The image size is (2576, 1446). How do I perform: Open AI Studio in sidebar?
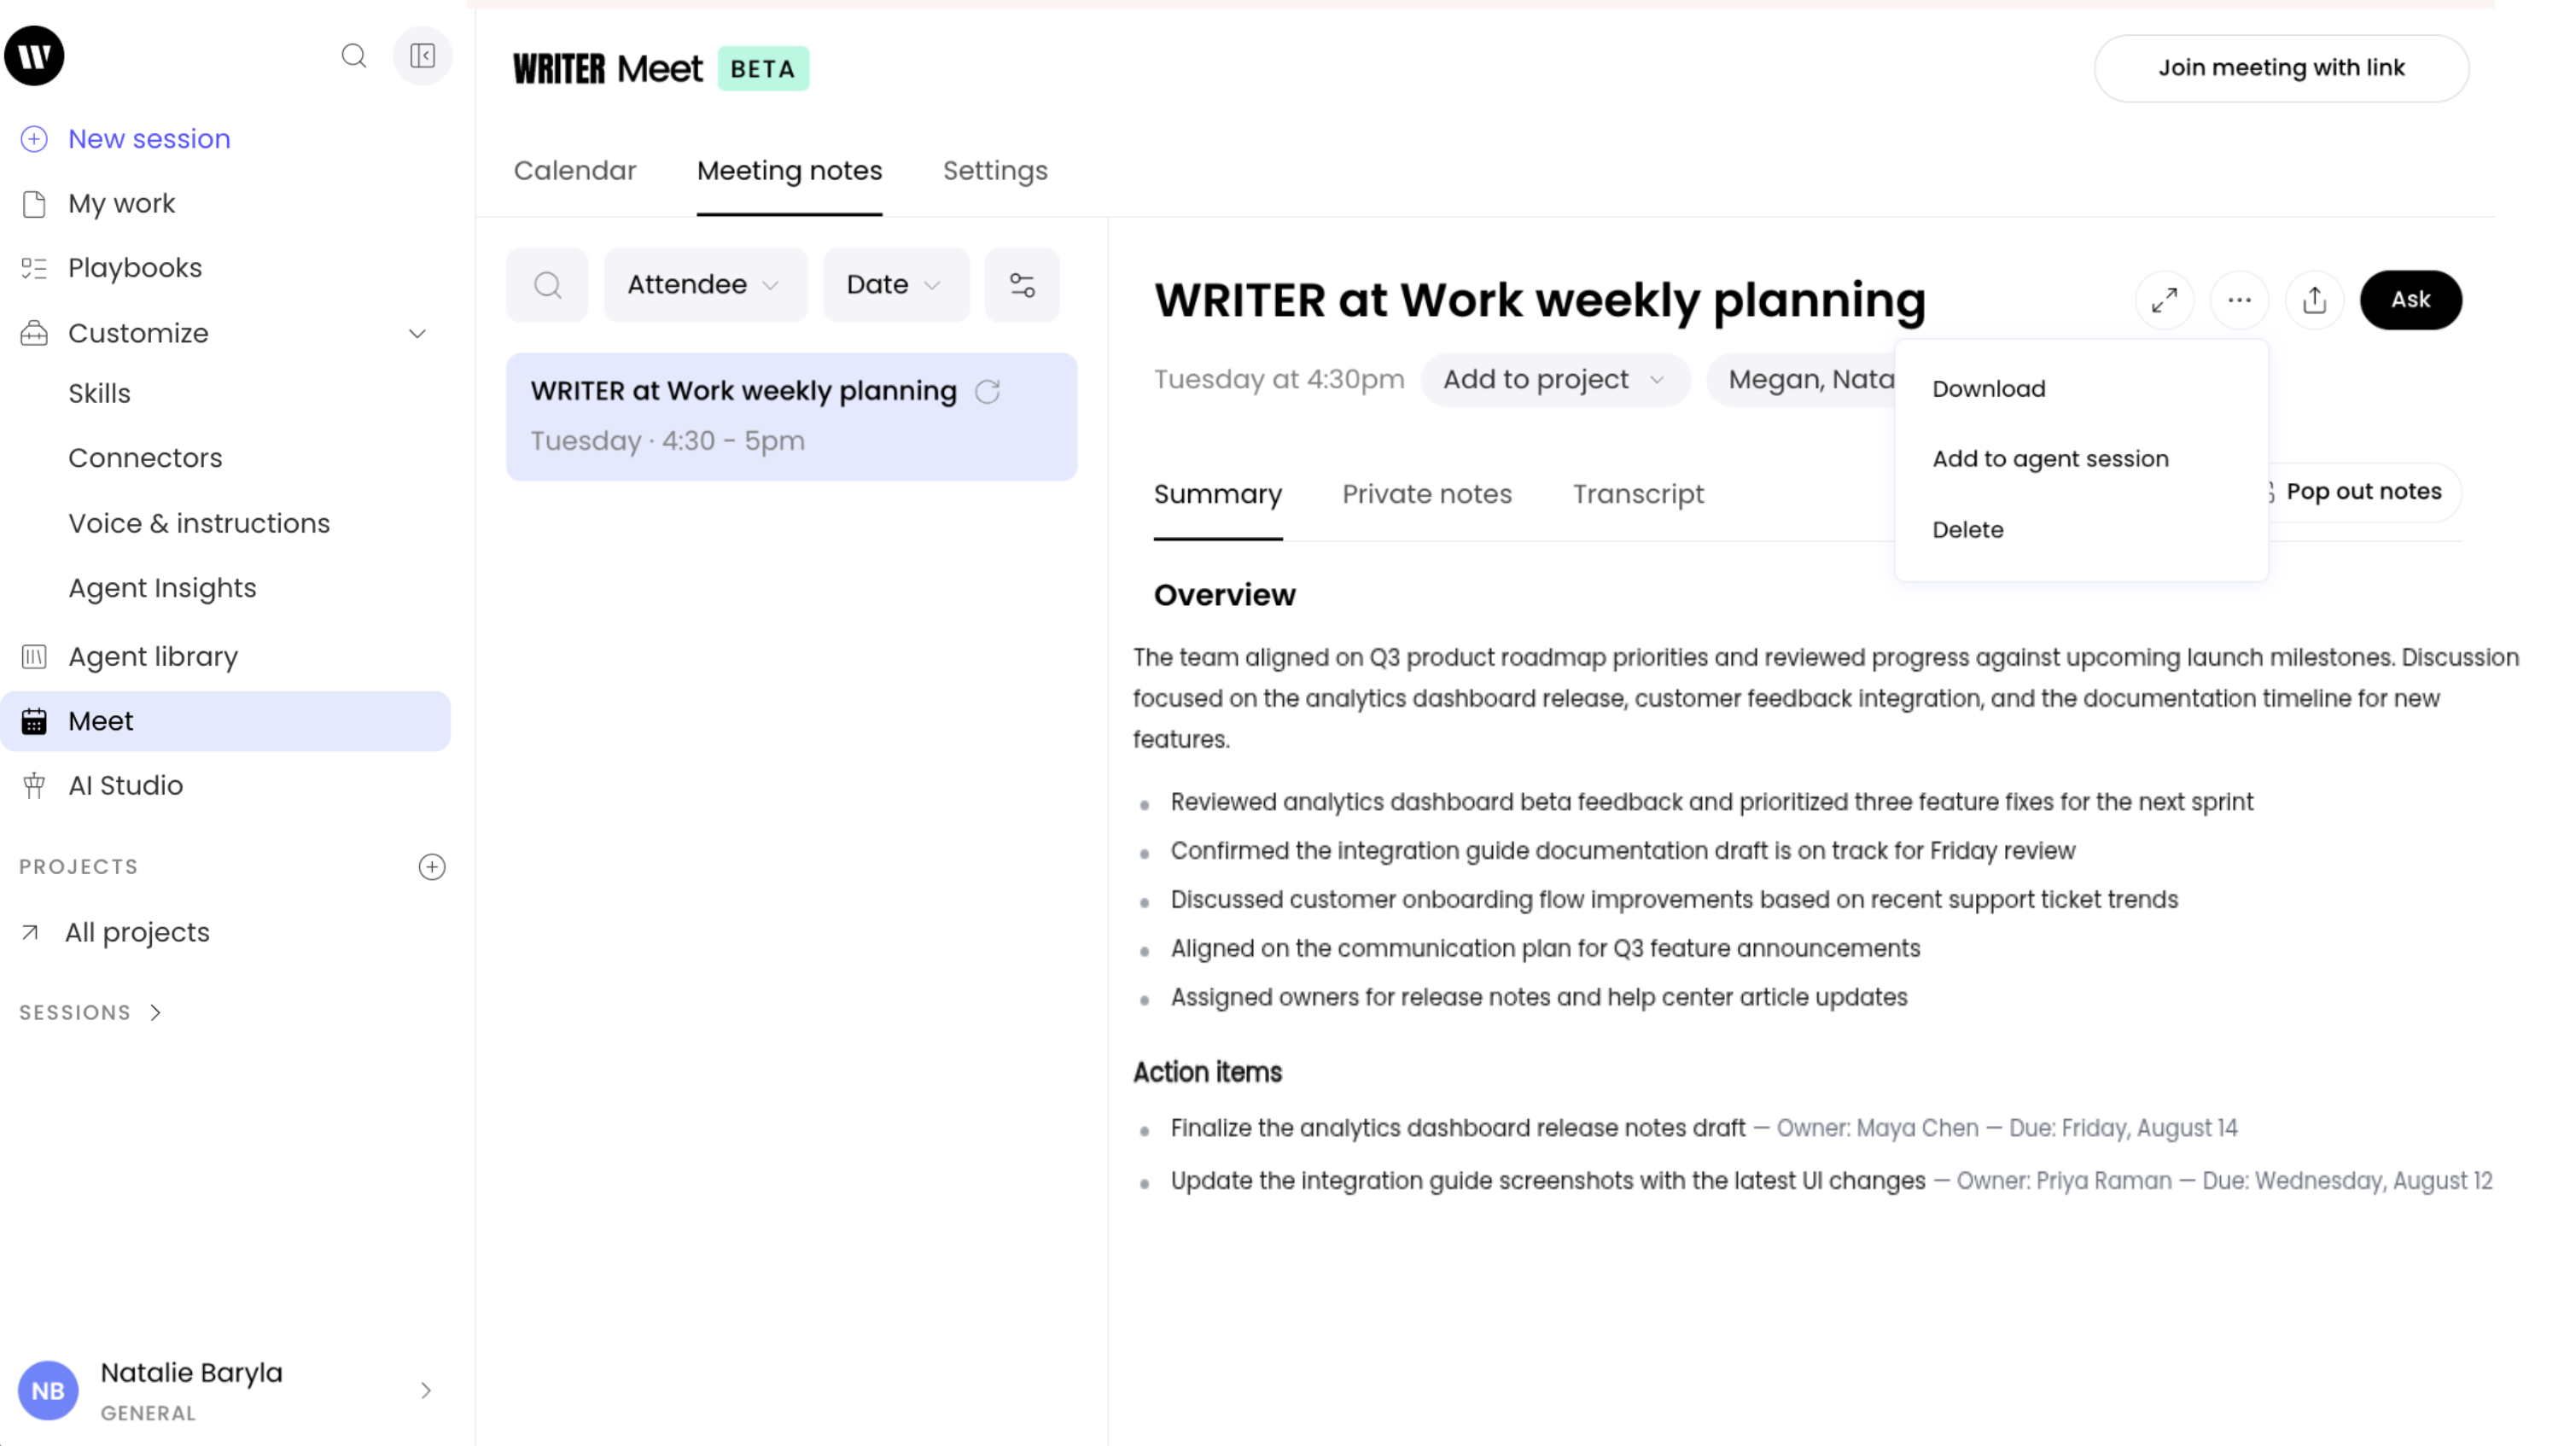pos(126,786)
